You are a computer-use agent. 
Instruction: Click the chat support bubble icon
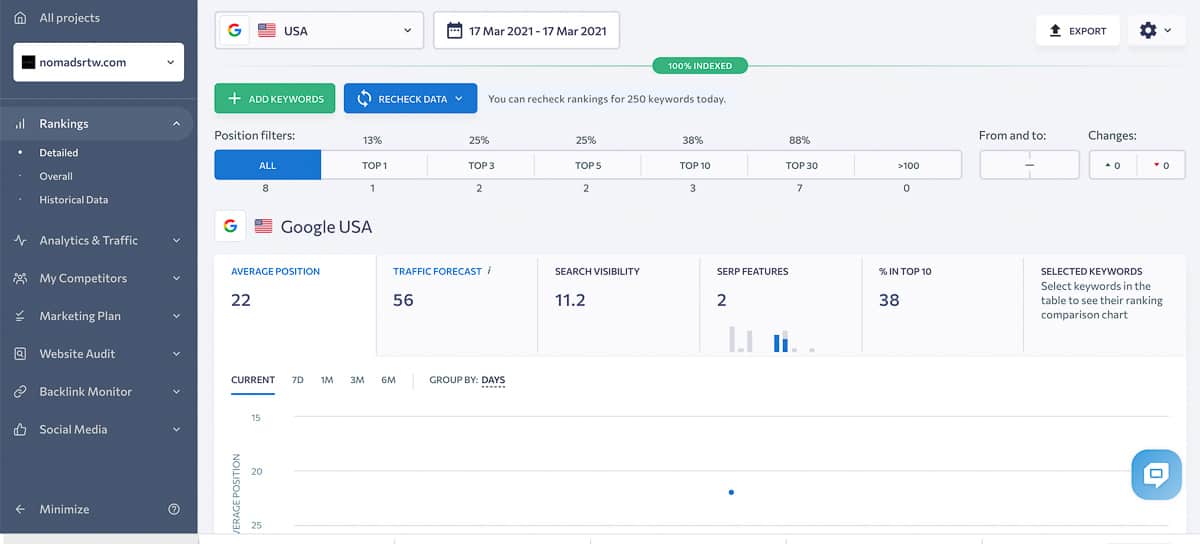pyautogui.click(x=1155, y=474)
